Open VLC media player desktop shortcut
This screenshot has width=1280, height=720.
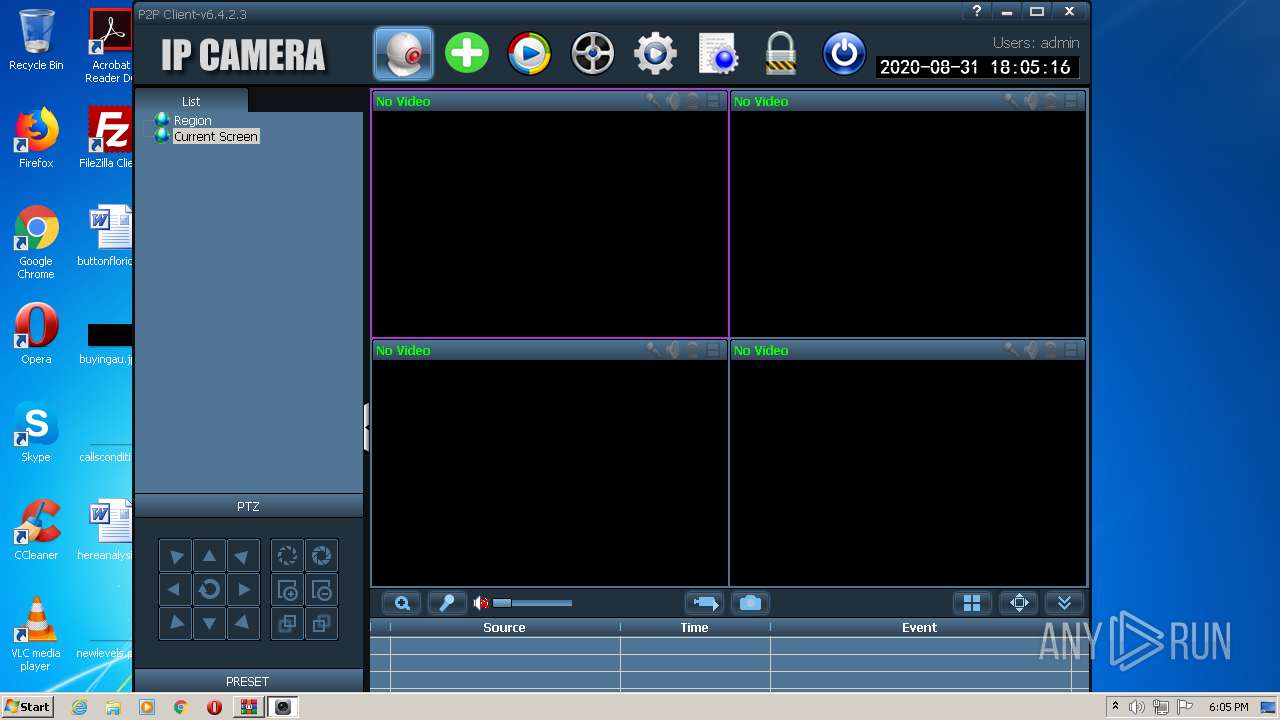tap(36, 634)
